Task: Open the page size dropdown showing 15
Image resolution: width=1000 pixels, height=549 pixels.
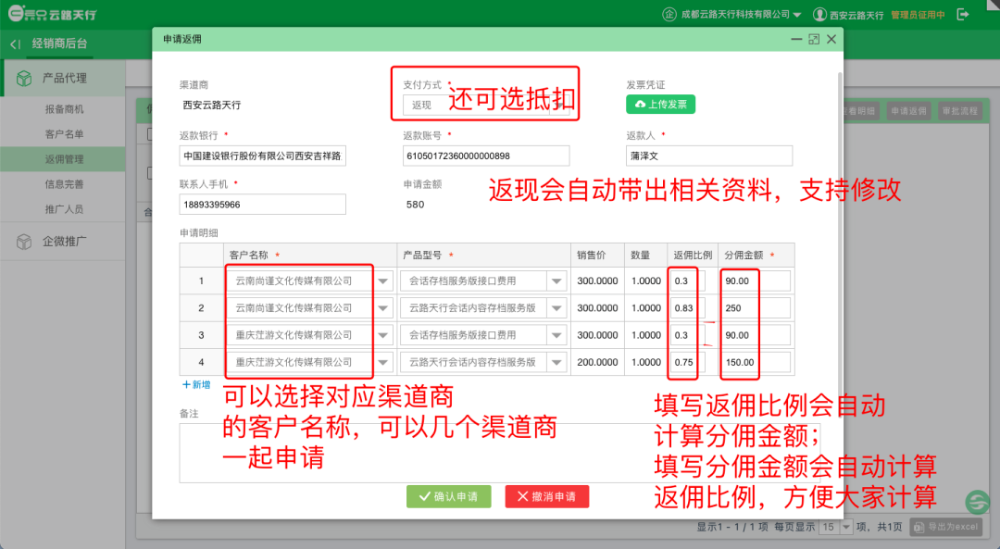Action: click(846, 527)
